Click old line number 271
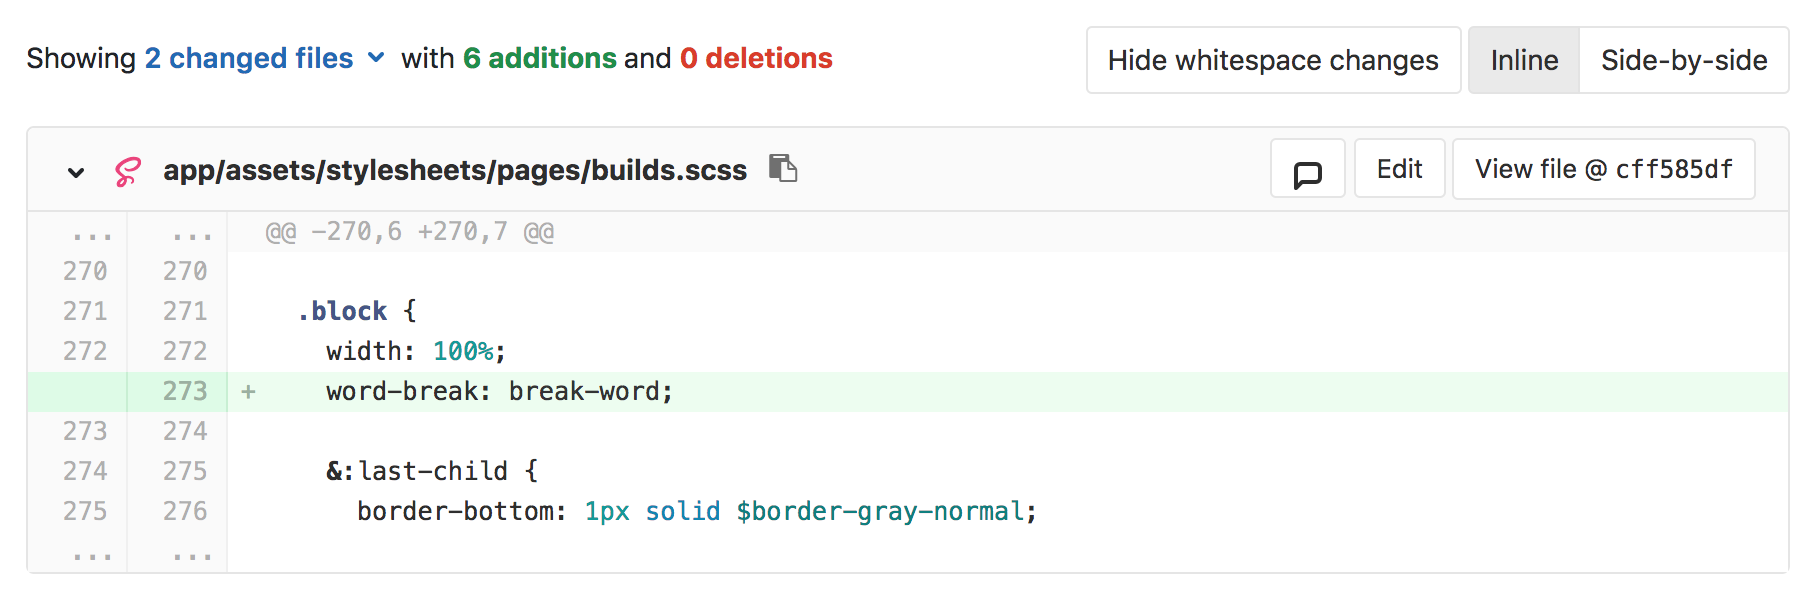1820x592 pixels. click(85, 311)
